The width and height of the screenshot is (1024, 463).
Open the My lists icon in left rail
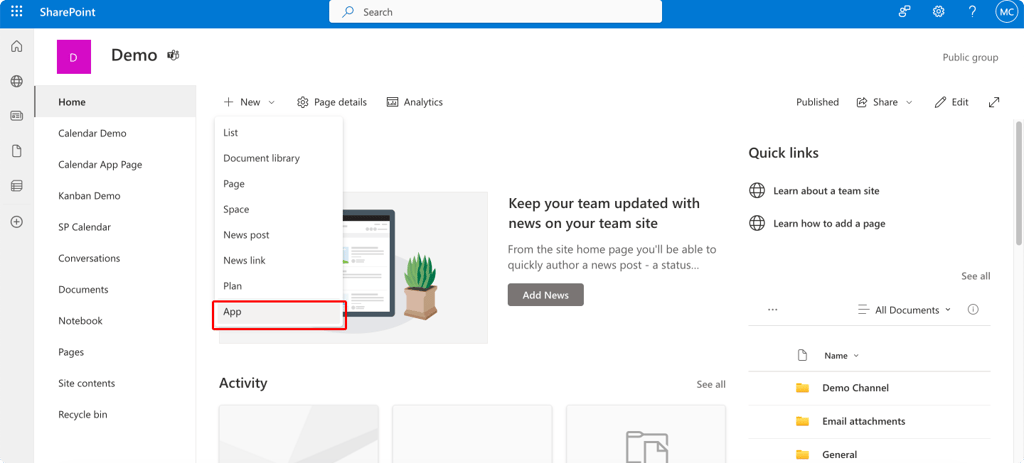pyautogui.click(x=17, y=186)
